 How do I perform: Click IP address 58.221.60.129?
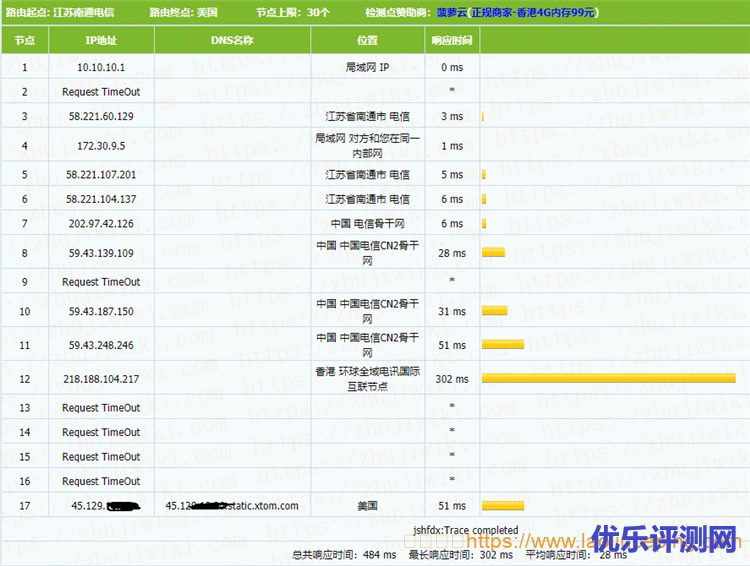point(101,116)
